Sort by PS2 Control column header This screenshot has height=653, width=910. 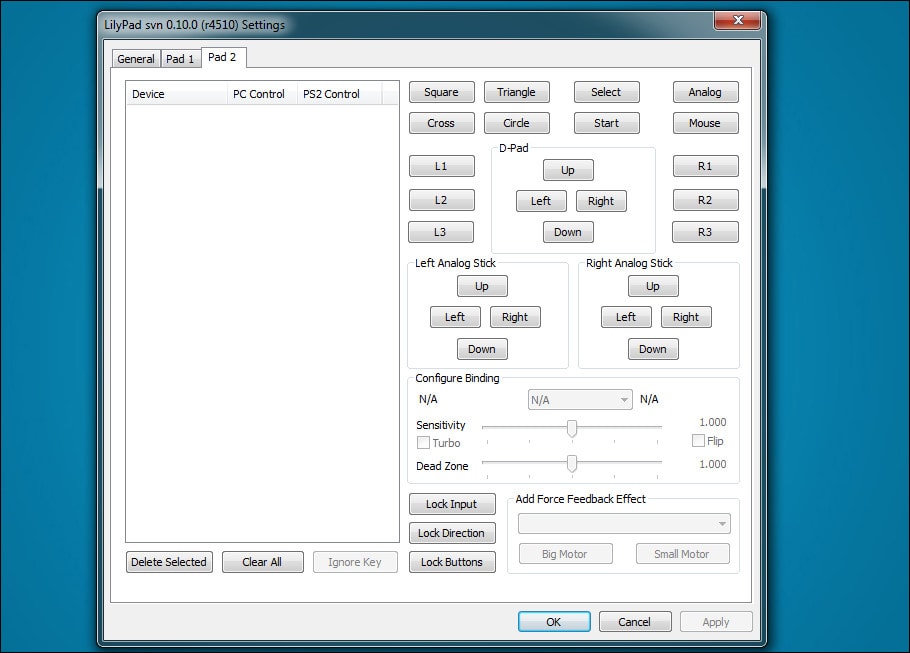pyautogui.click(x=340, y=94)
